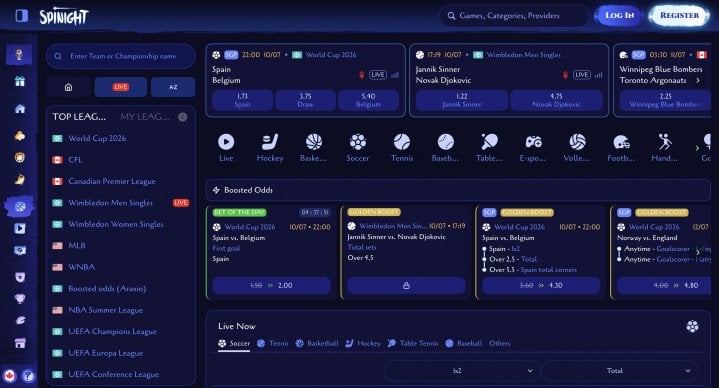Advance featured matches carousel with arrow
This screenshot has width=719, height=388.
[698, 80]
